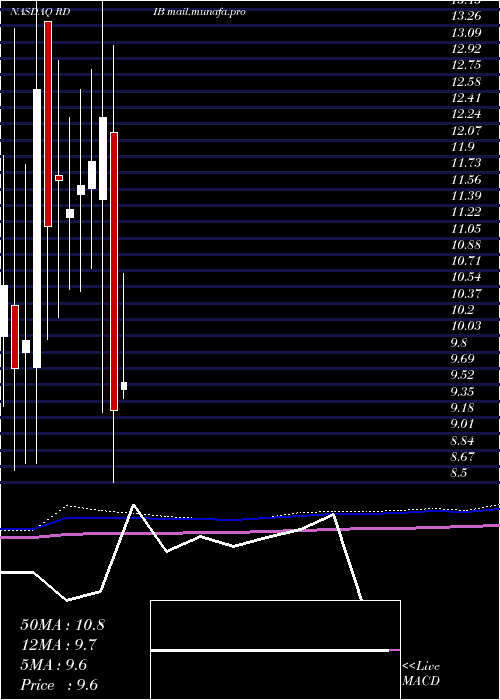
Task: Click the 10.54 price axis label
Action: (466, 277)
